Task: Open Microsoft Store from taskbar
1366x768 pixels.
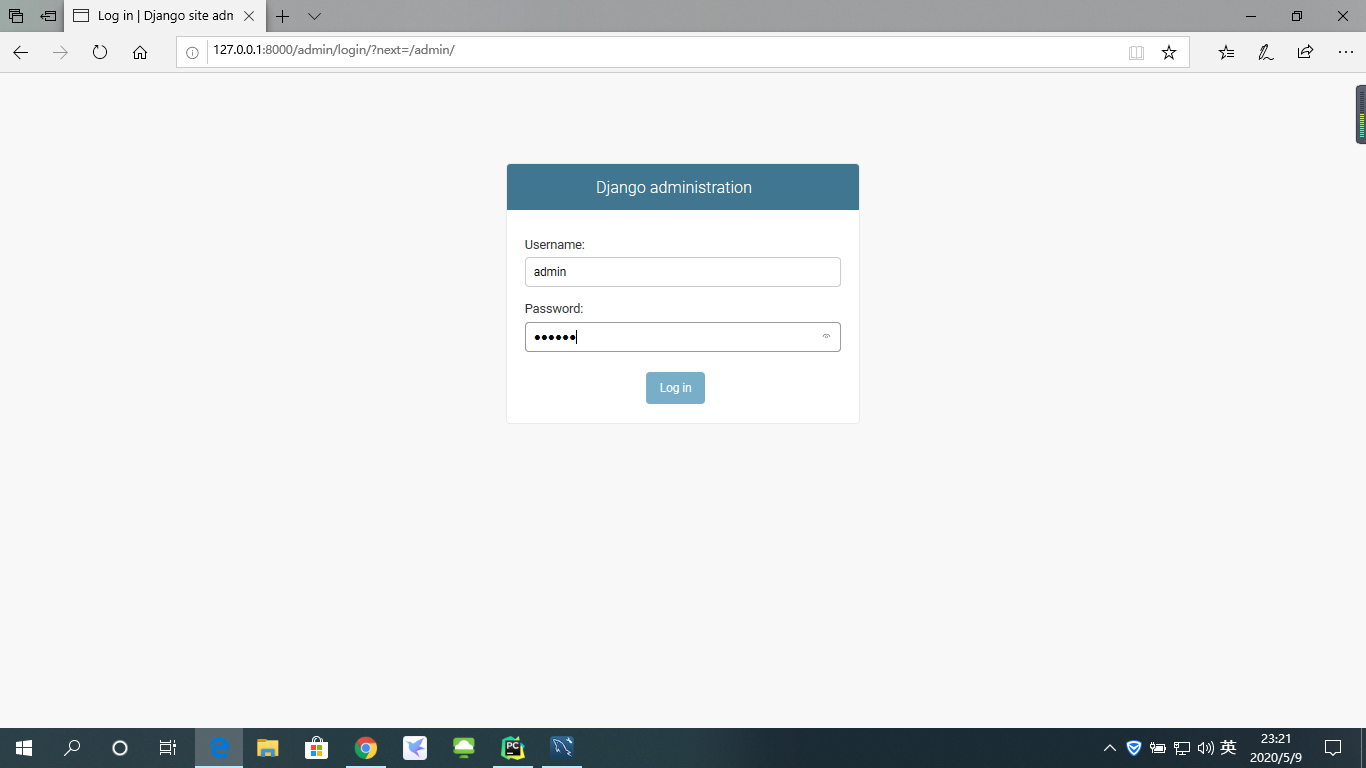Action: click(x=316, y=747)
